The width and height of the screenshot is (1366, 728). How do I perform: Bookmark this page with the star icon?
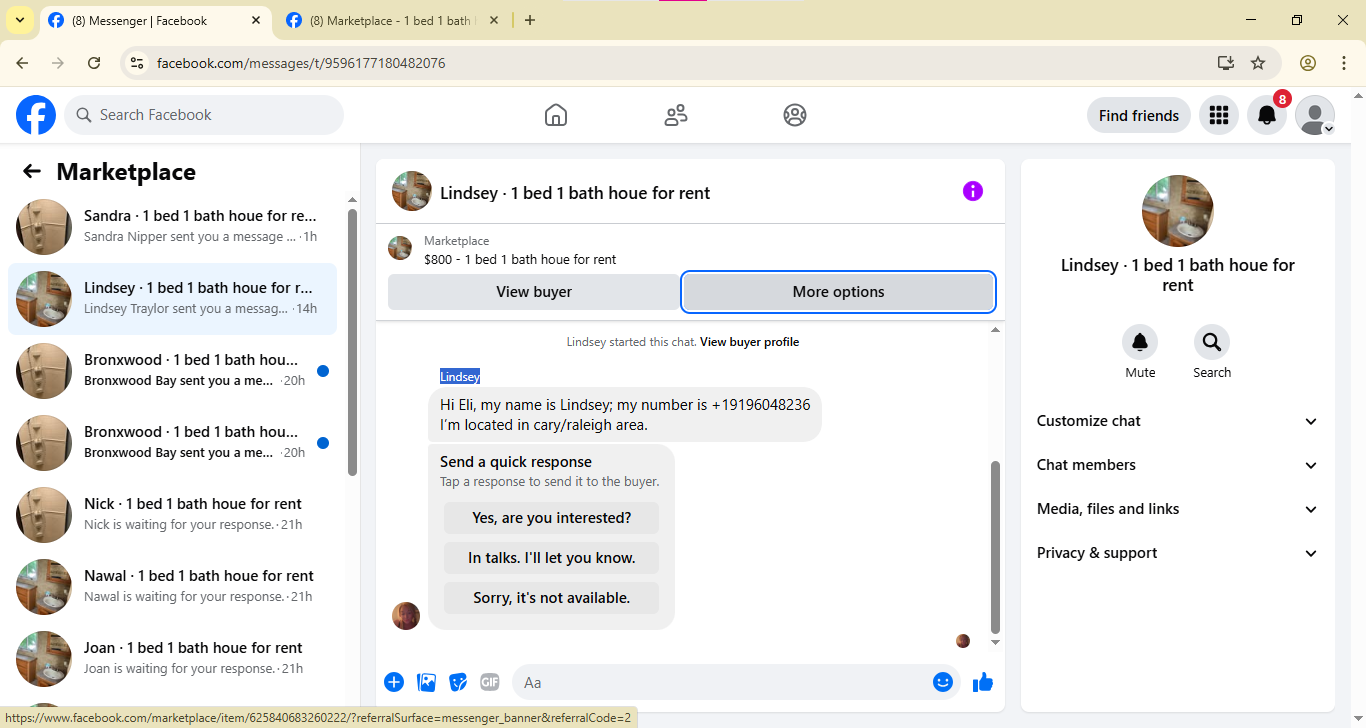pos(1258,63)
